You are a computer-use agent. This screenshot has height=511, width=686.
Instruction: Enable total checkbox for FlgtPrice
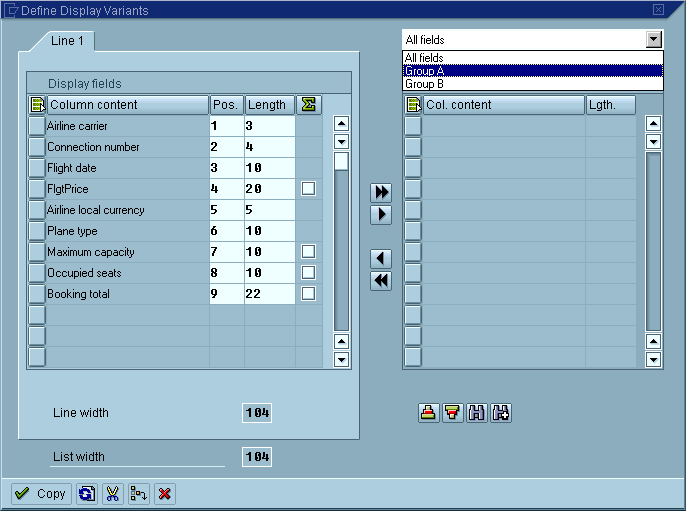(x=309, y=189)
